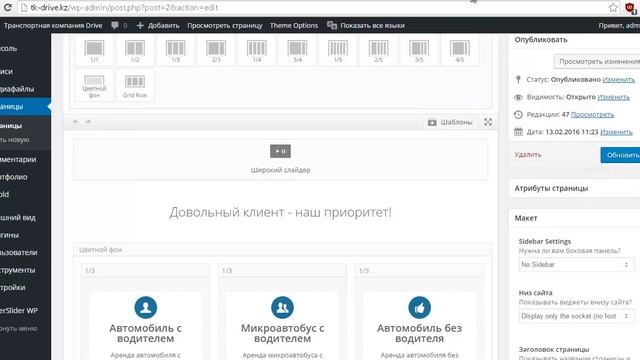Screen dimensions: 640x360
Task: Insert the 4/5 column layout element
Action: (x=460, y=51)
